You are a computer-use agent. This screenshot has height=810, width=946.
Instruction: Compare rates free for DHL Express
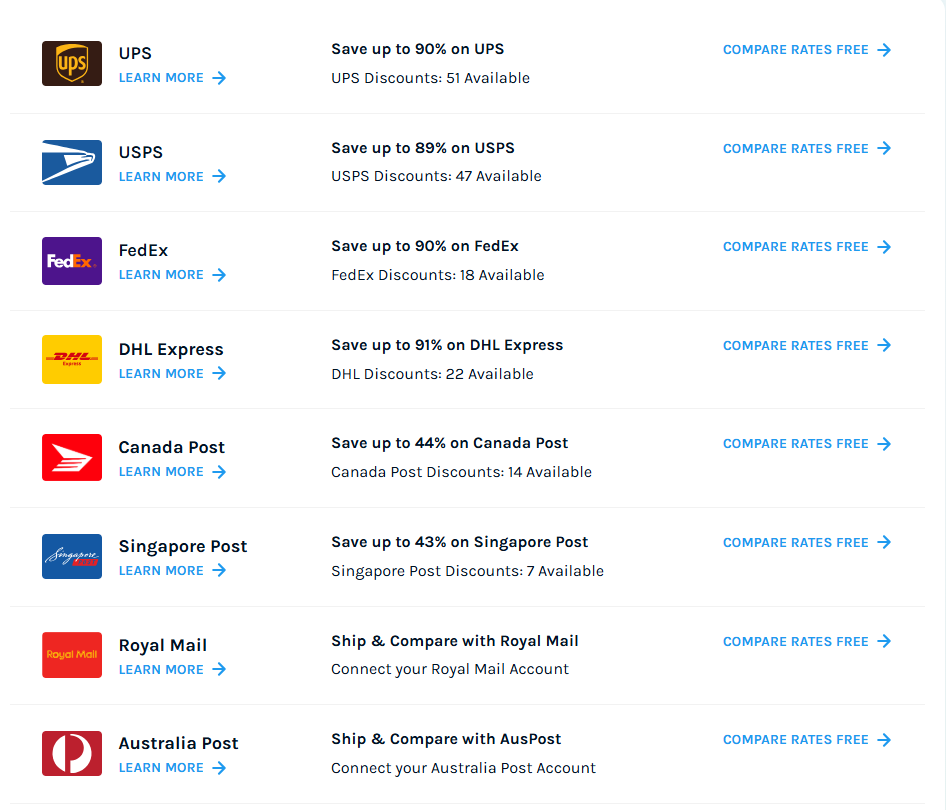click(807, 346)
